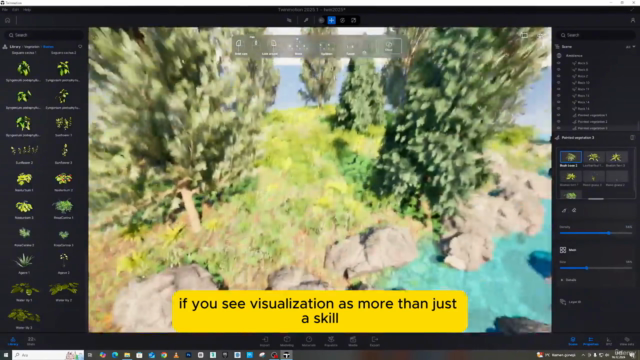
Task: Select the eyedropper picker tool
Action: 306,20
